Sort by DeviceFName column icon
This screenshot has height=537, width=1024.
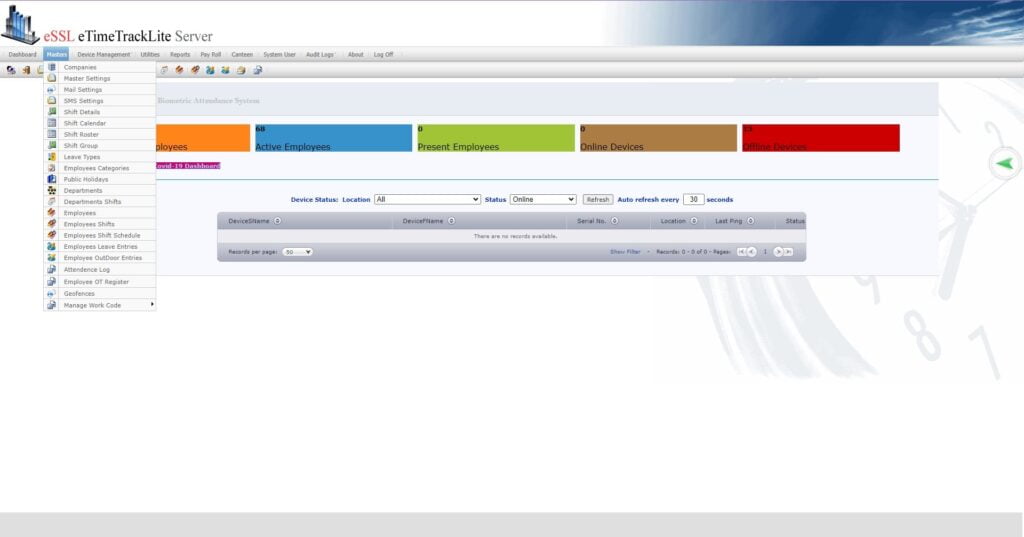pyautogui.click(x=451, y=221)
